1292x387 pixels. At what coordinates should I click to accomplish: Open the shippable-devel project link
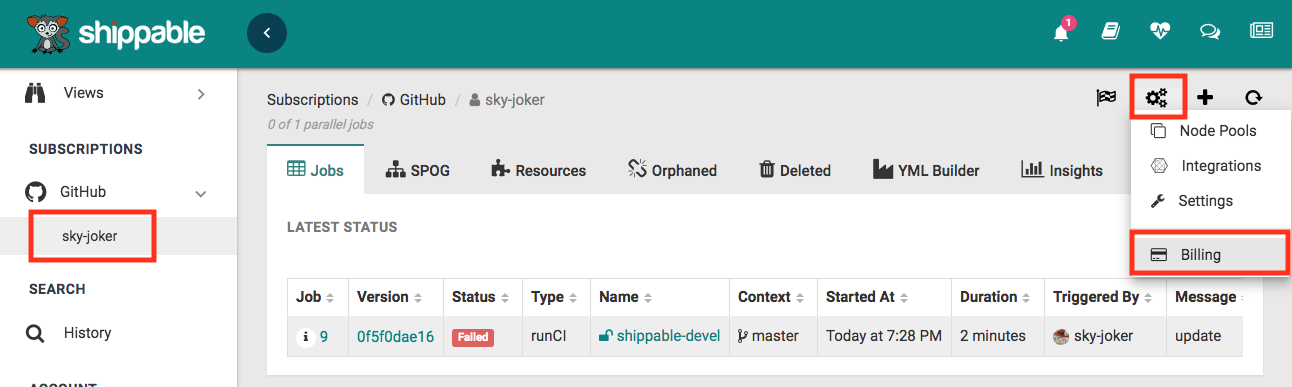[660, 336]
